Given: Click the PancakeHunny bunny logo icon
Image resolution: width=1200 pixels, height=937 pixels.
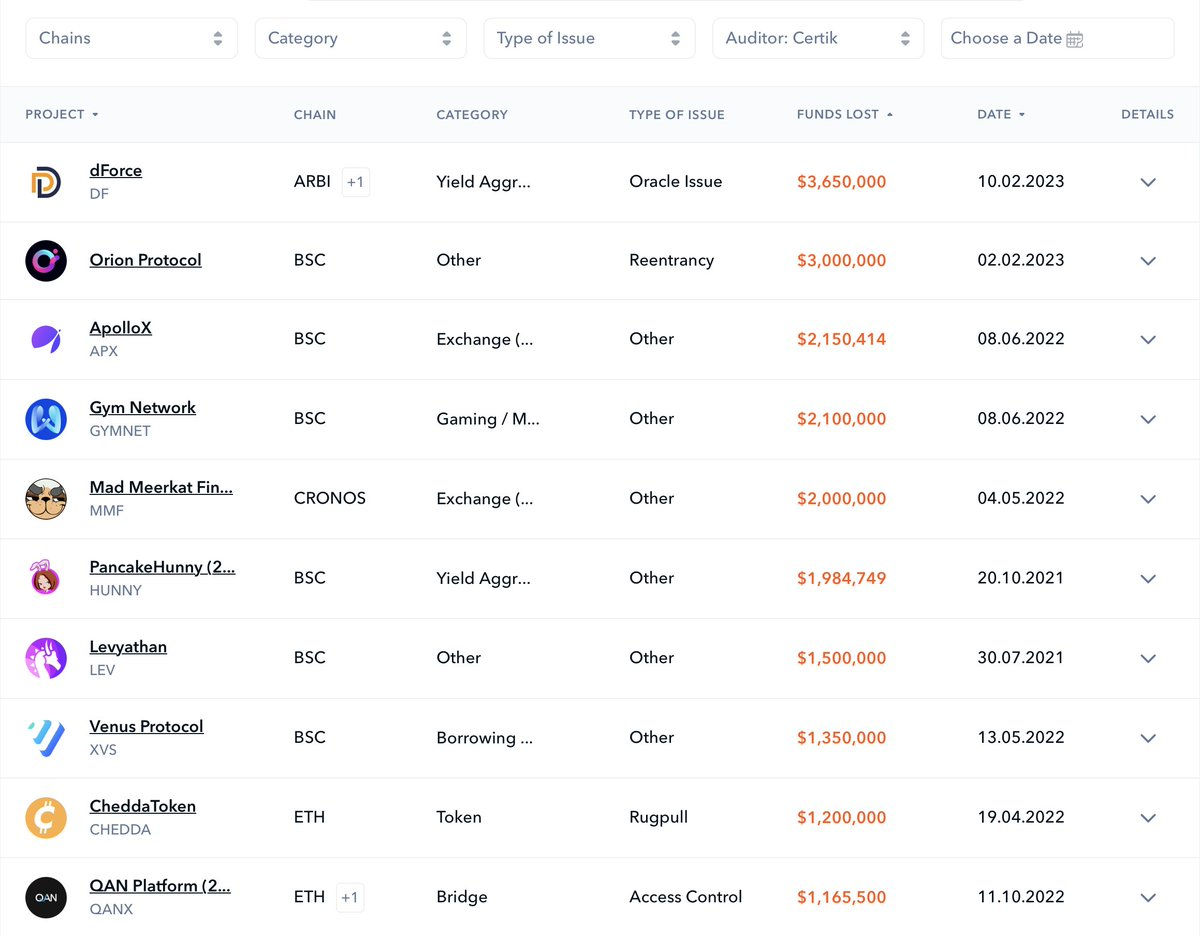Looking at the screenshot, I should tap(46, 578).
